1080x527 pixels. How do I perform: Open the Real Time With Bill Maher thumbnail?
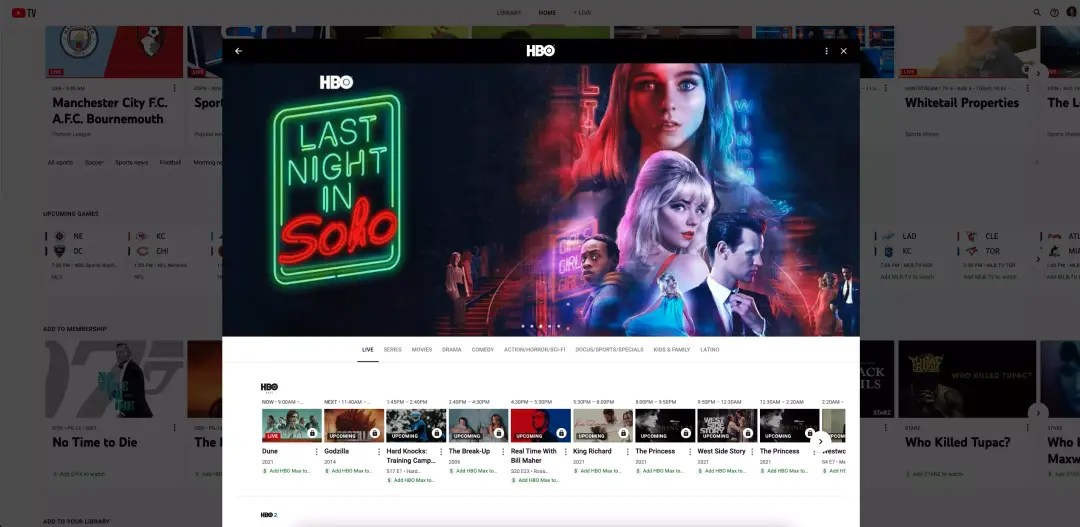(541, 425)
